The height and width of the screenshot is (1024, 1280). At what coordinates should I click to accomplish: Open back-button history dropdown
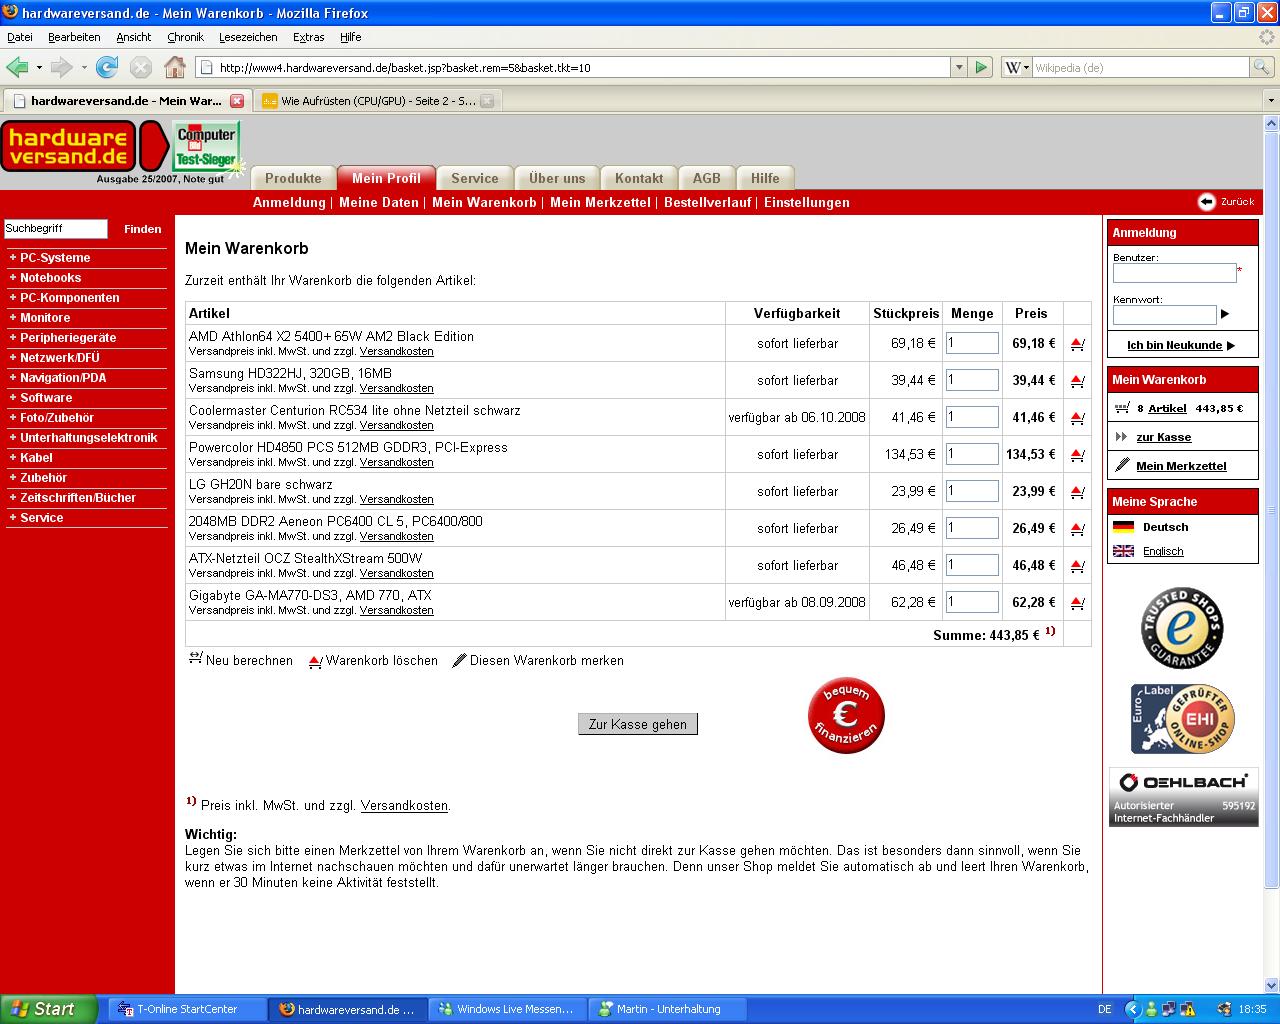tap(39, 68)
